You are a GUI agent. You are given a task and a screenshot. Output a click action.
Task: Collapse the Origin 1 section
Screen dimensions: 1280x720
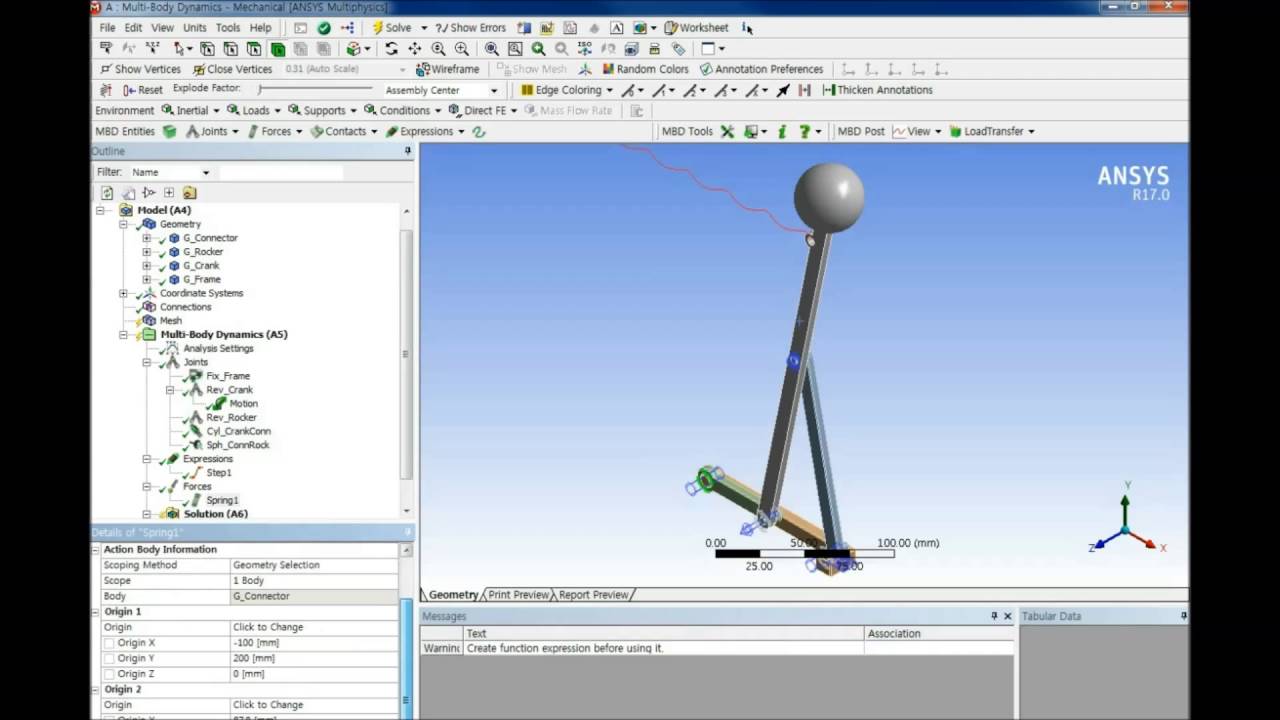[97, 611]
